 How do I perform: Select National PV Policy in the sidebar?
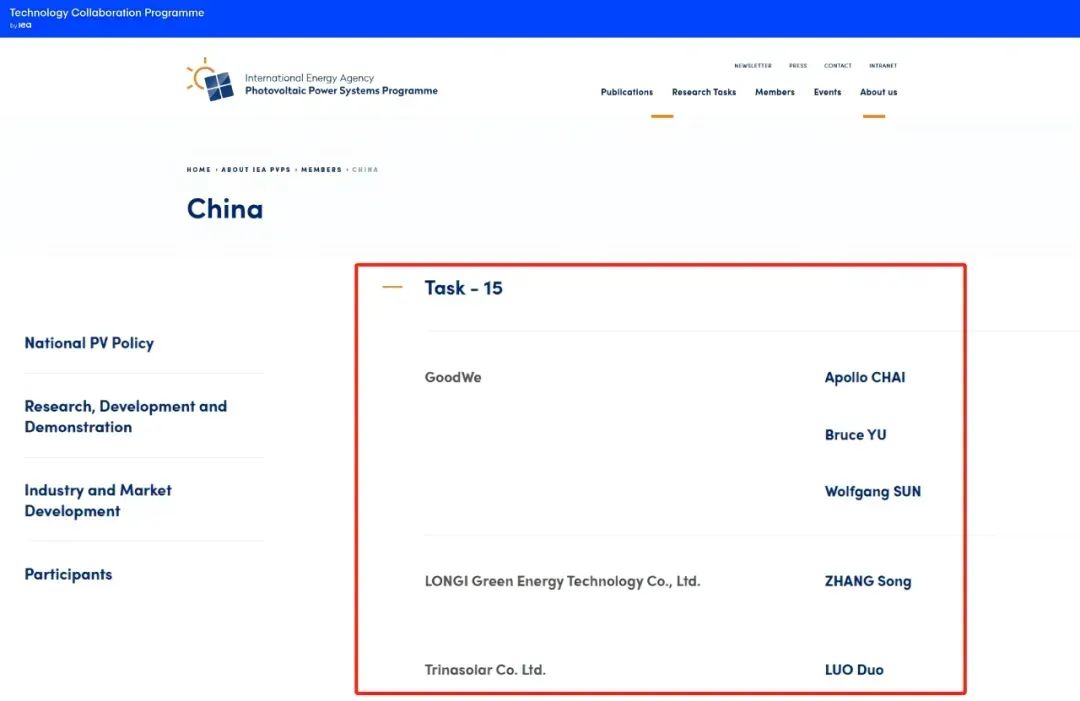point(88,343)
